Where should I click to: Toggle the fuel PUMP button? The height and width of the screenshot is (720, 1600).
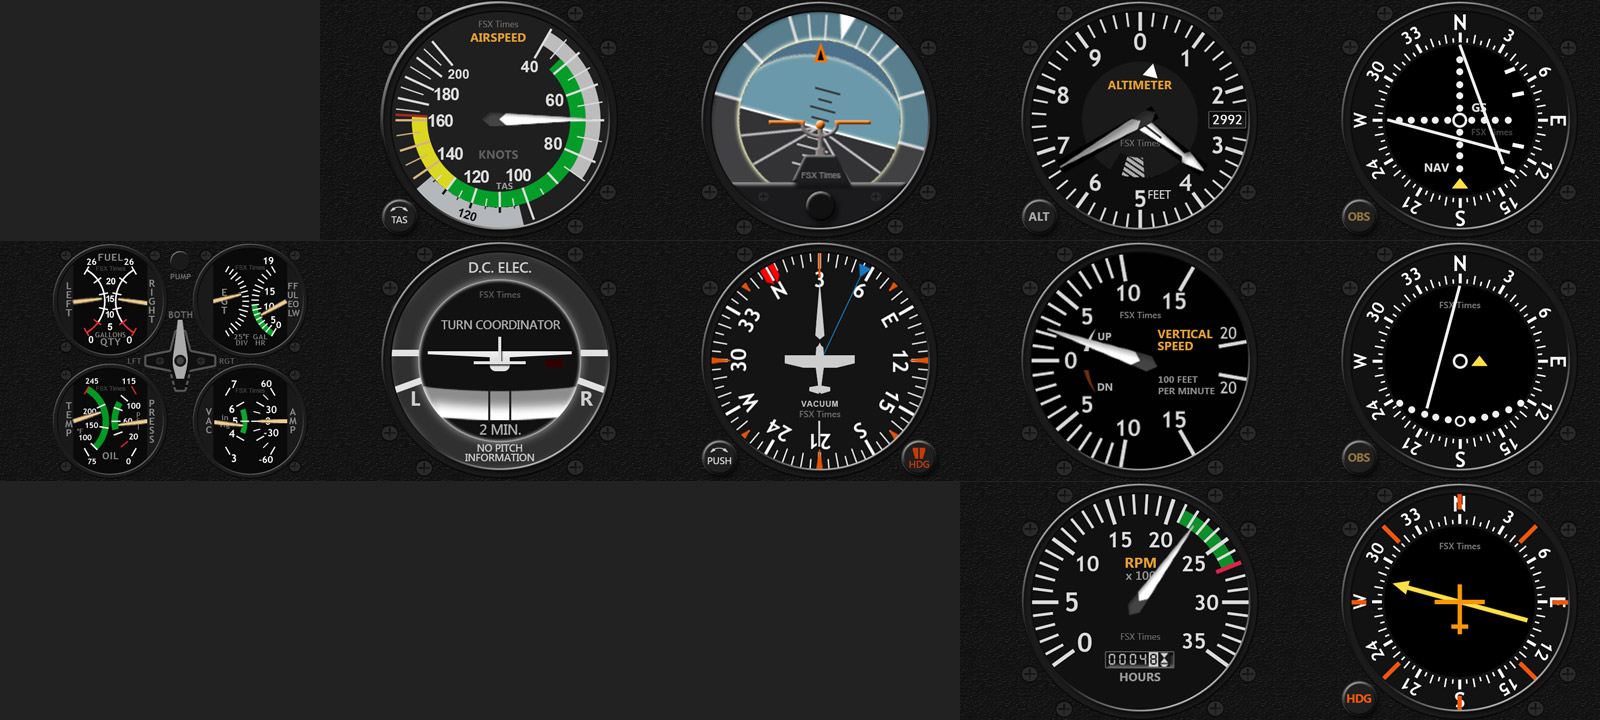tap(180, 260)
